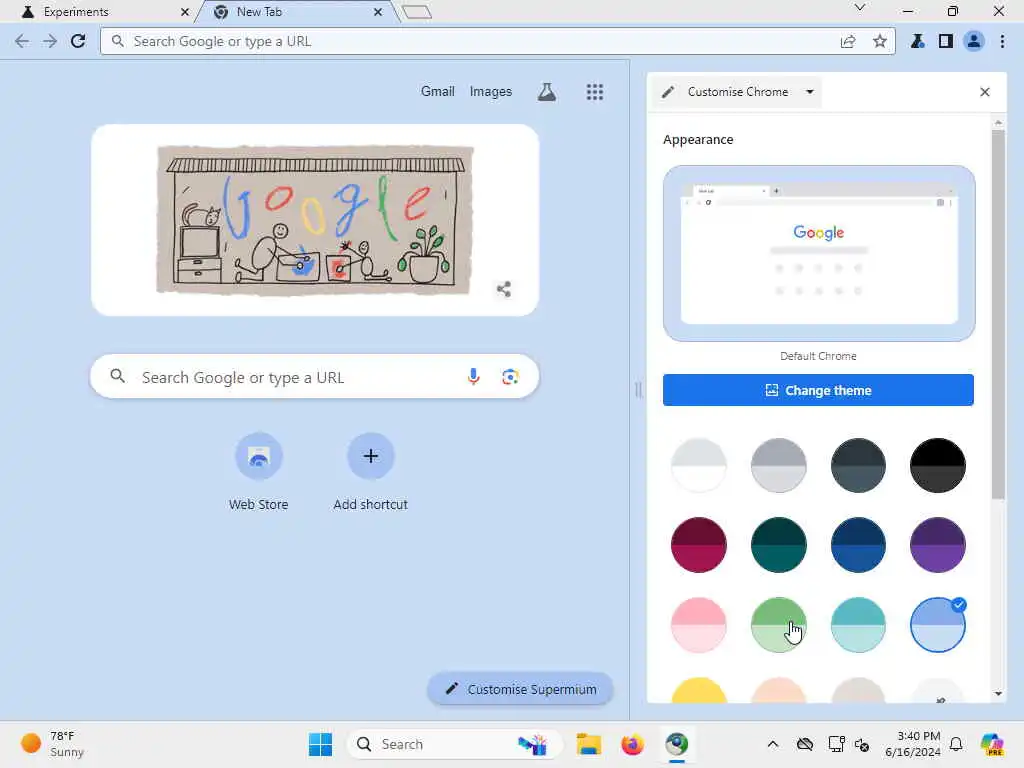Select the purple color swatch
The width and height of the screenshot is (1024, 768).
[x=938, y=545]
